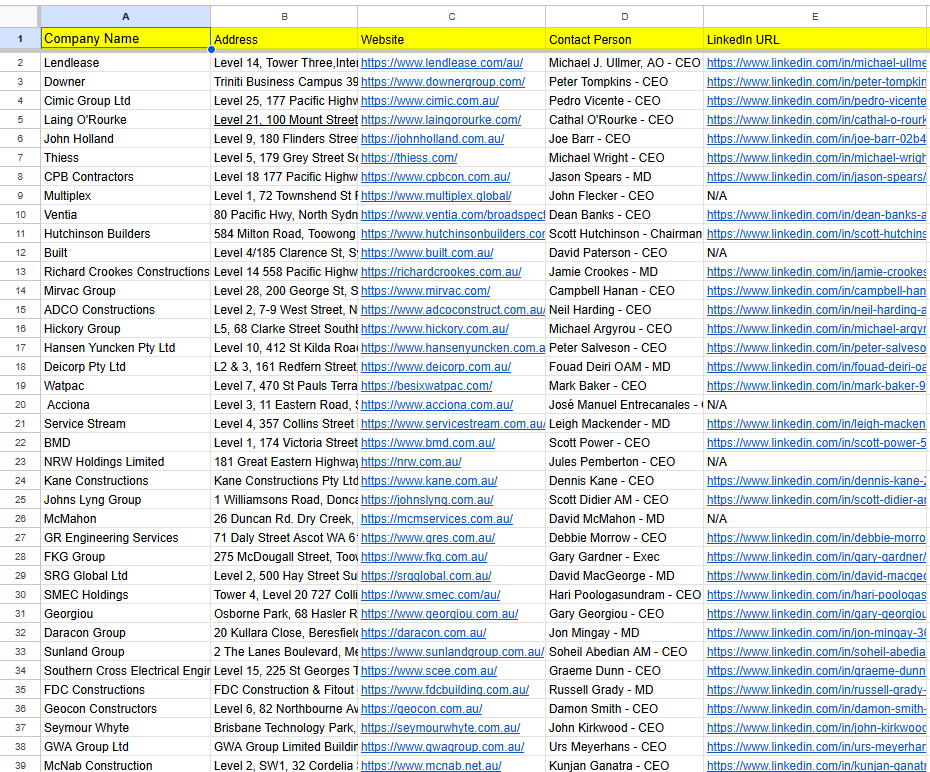Image resolution: width=930 pixels, height=772 pixels.
Task: Click the Company Name header cell
Action: (x=125, y=39)
